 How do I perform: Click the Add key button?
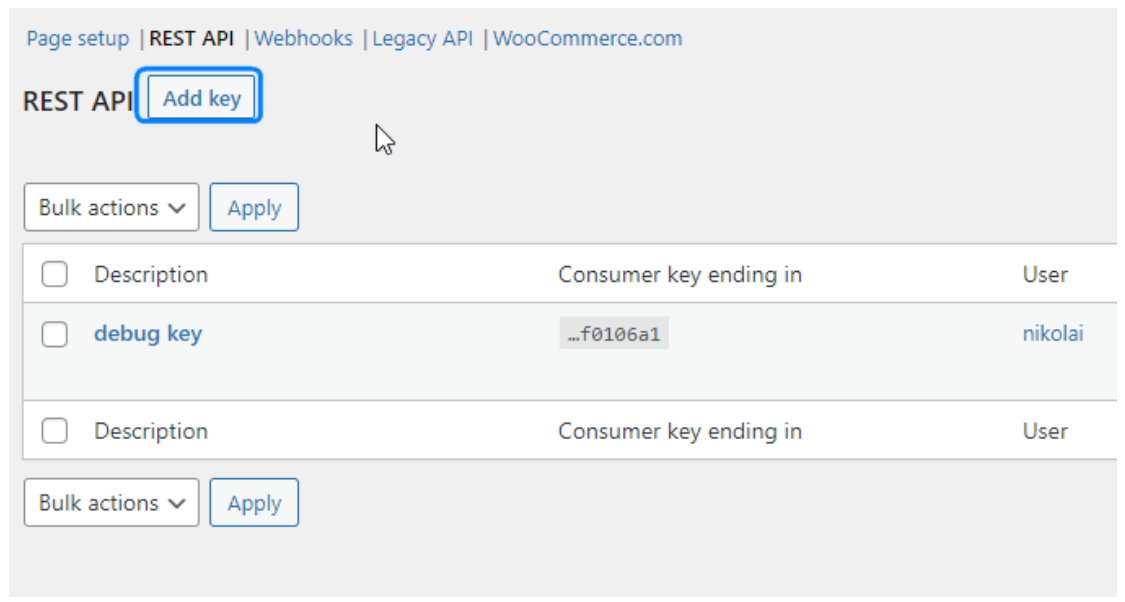point(202,98)
